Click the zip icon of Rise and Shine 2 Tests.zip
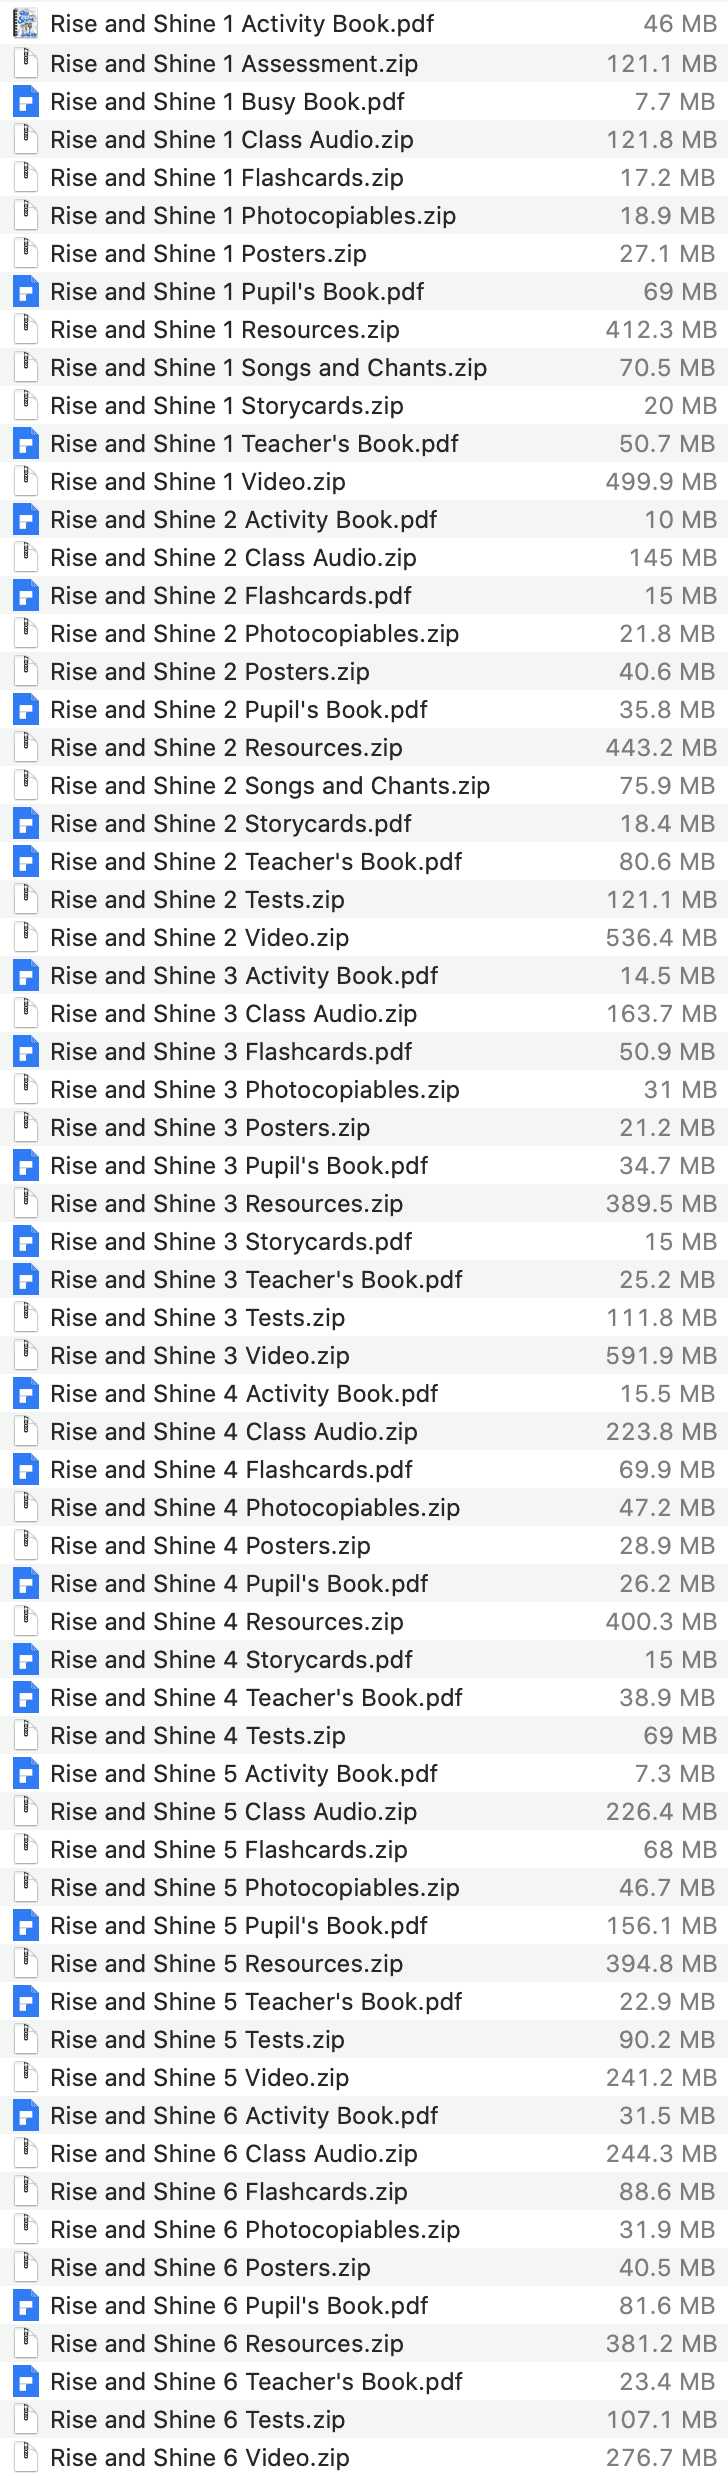Screen dimensions: 728x2476 click(x=26, y=900)
